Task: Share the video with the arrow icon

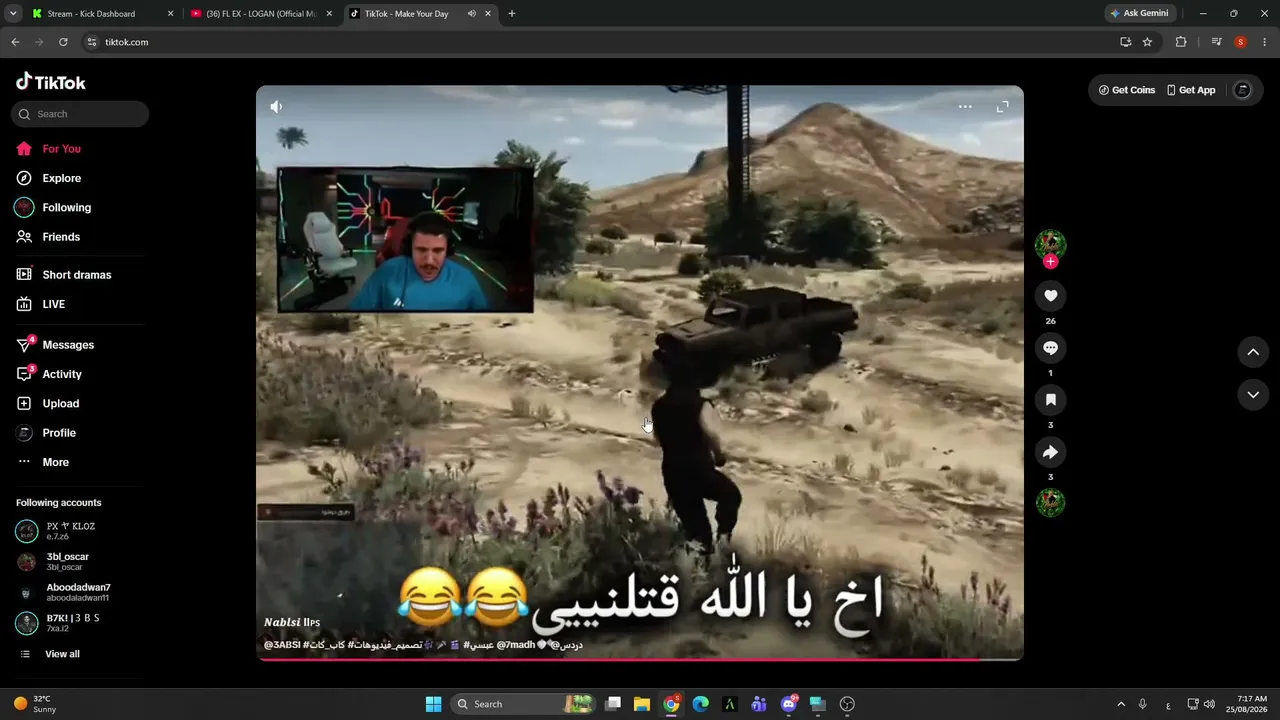Action: tap(1050, 452)
